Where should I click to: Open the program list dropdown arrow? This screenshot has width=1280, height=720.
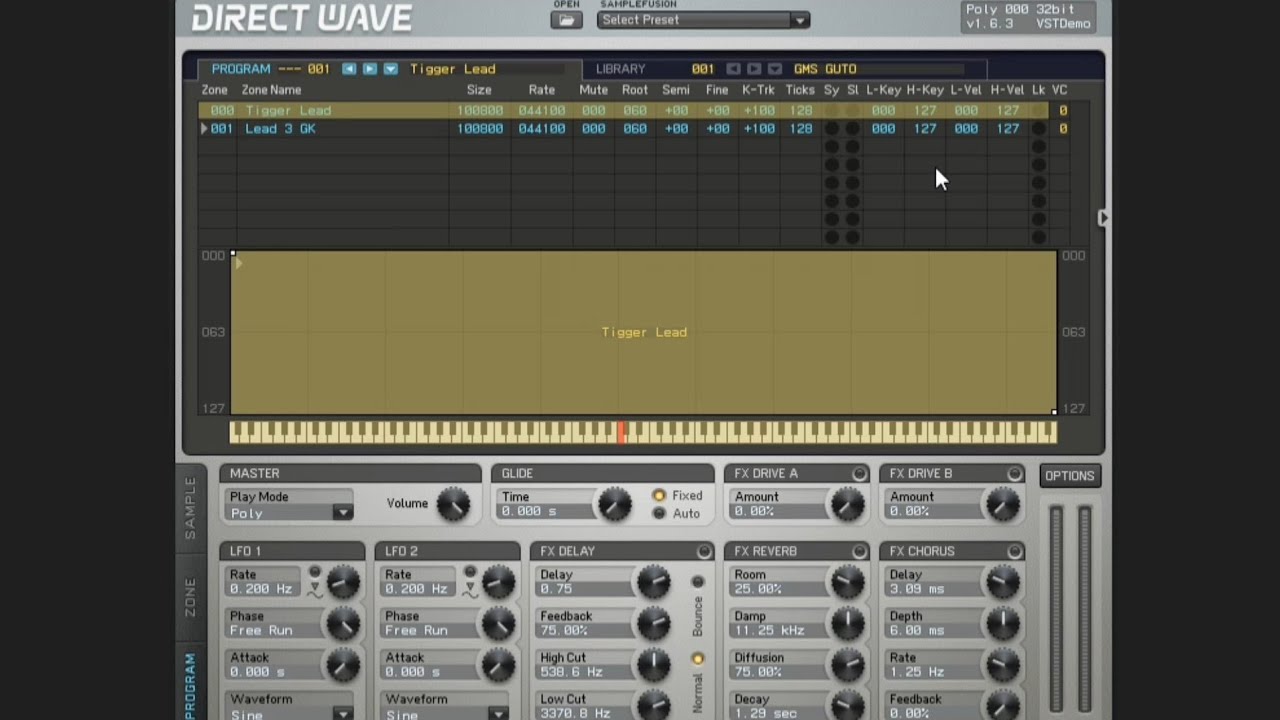point(391,69)
